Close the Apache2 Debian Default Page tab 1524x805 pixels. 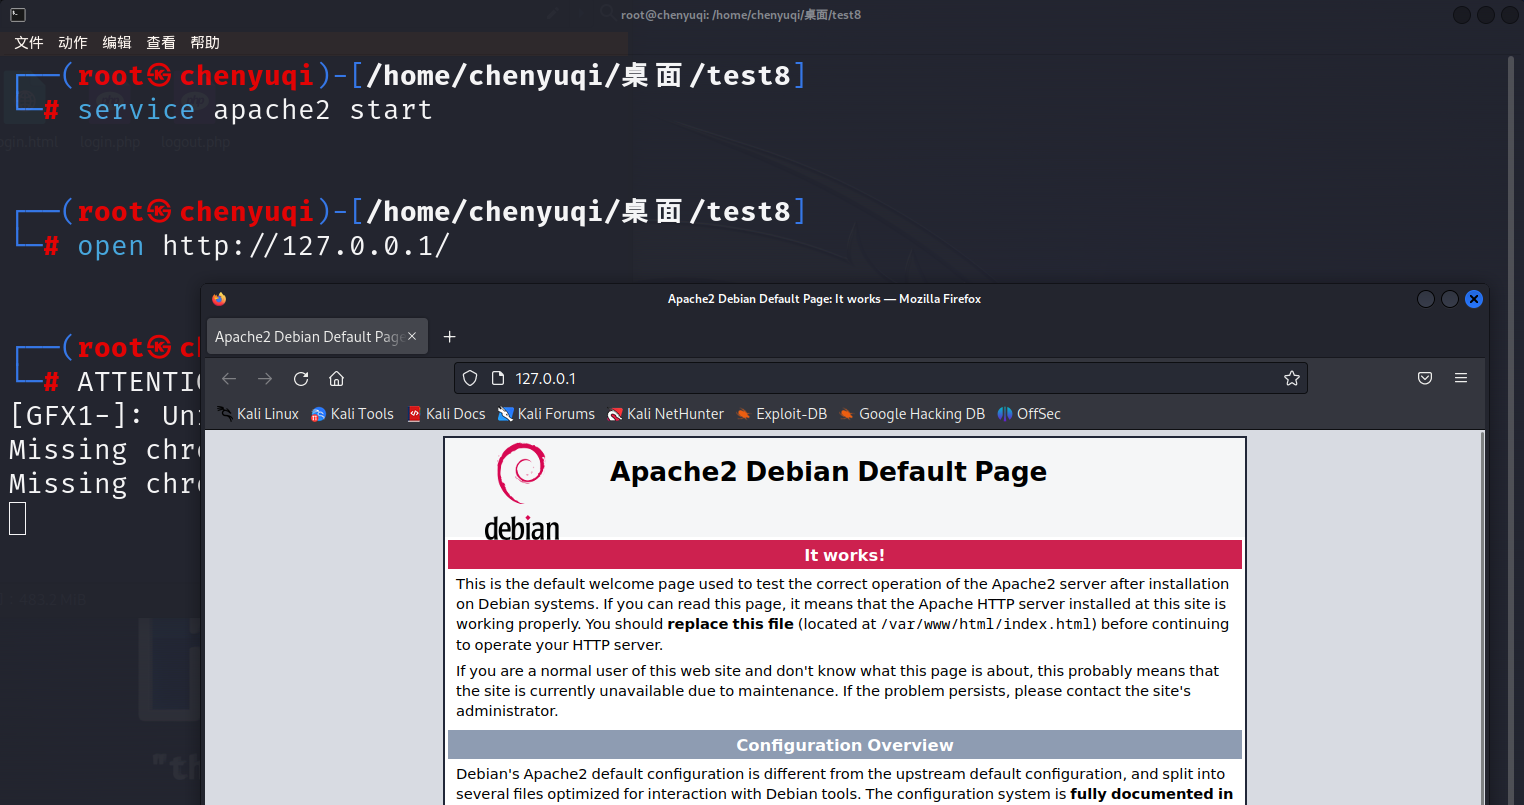(x=412, y=337)
